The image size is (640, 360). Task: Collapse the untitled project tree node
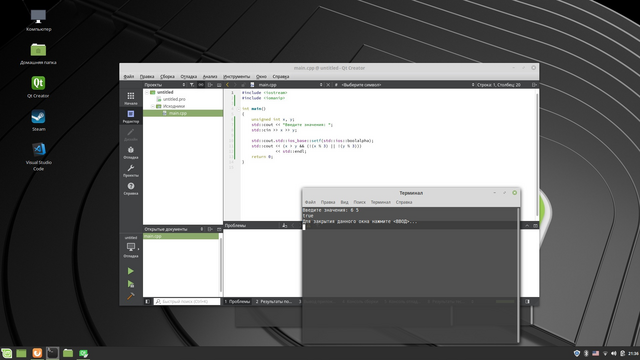(x=147, y=92)
